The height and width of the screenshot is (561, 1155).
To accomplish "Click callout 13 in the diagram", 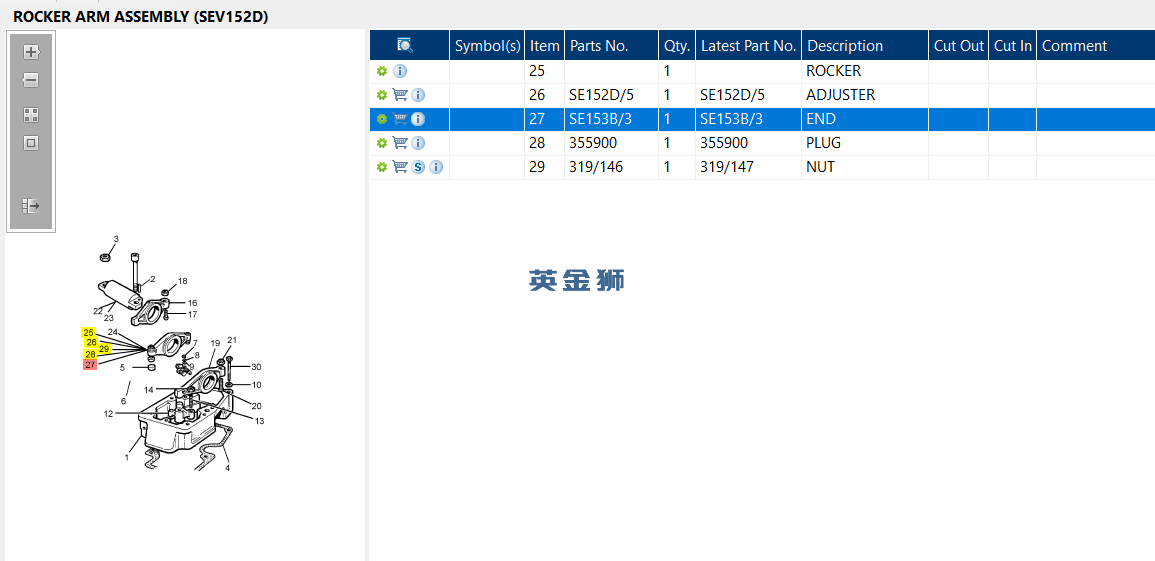I will coord(259,421).
